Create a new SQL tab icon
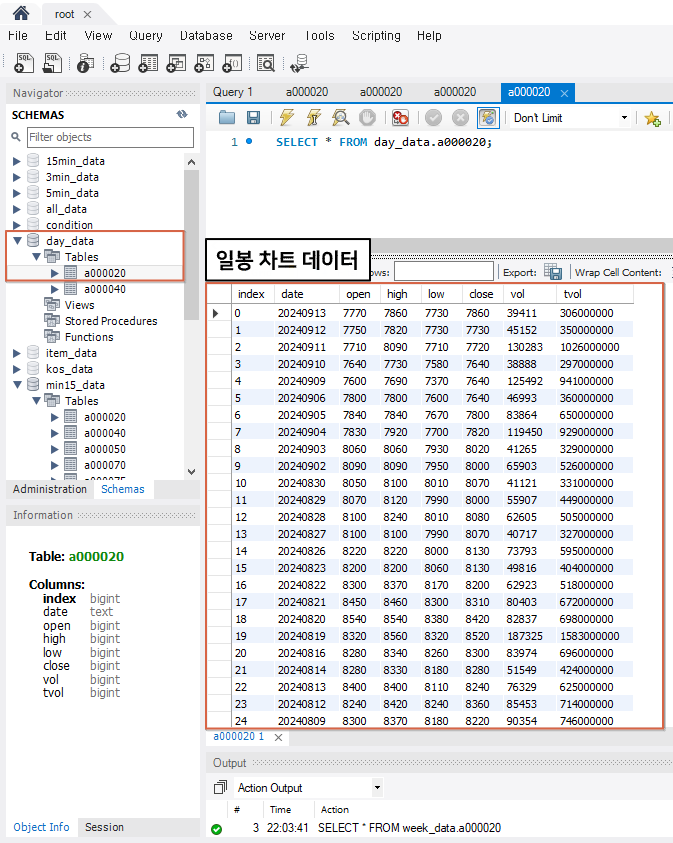The width and height of the screenshot is (673, 843). point(24,63)
